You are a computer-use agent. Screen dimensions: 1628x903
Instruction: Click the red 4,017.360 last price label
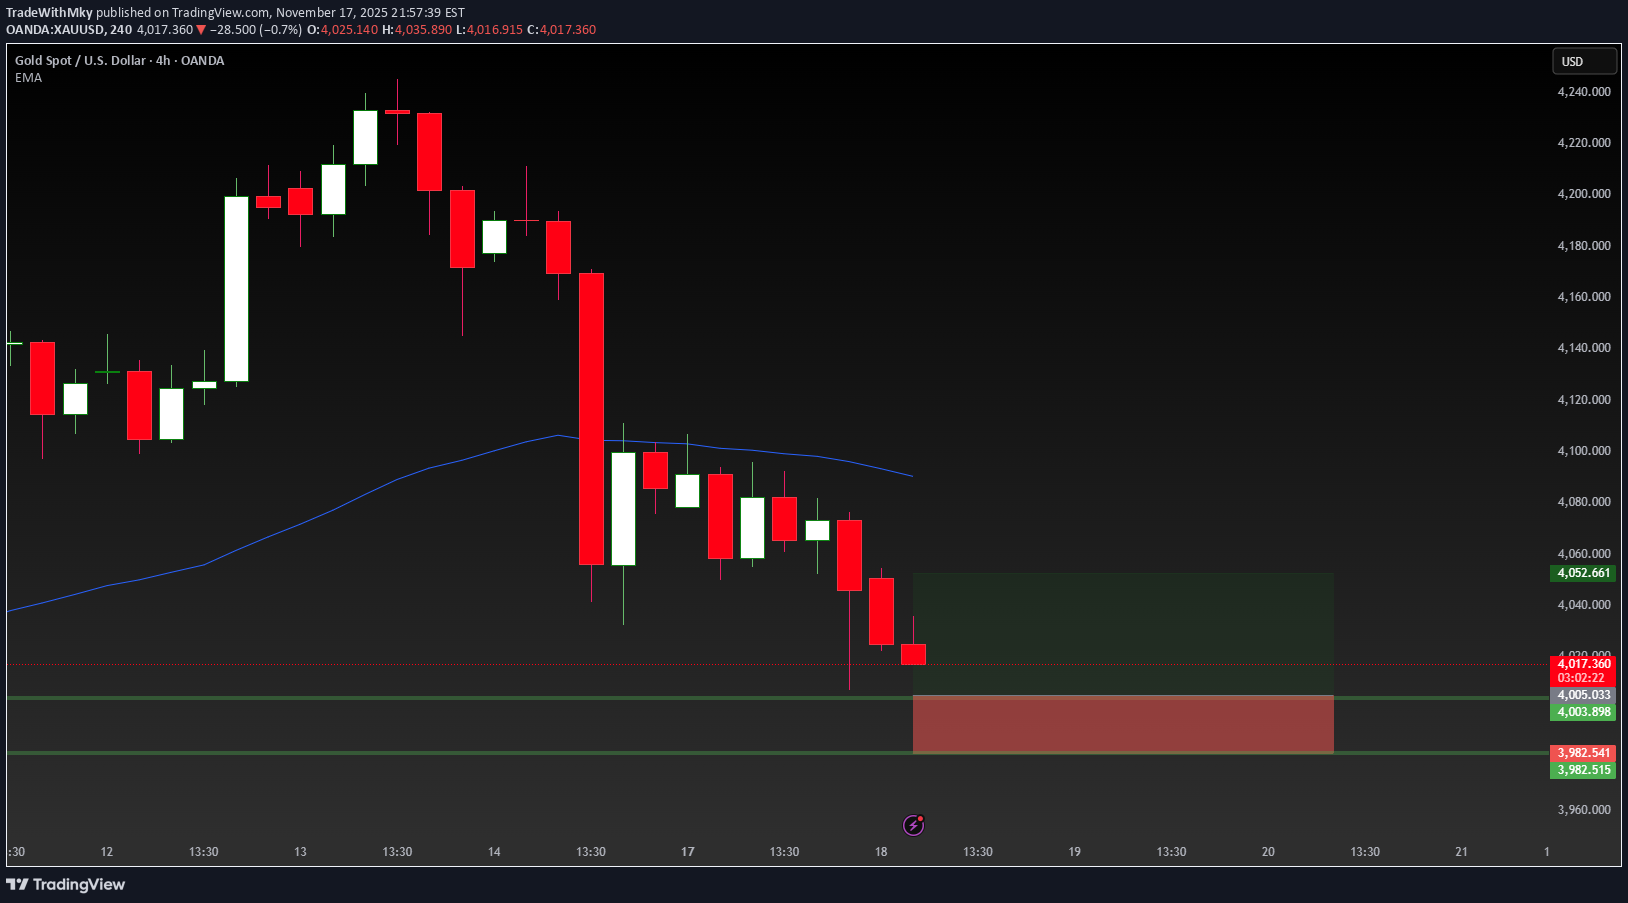(1583, 664)
